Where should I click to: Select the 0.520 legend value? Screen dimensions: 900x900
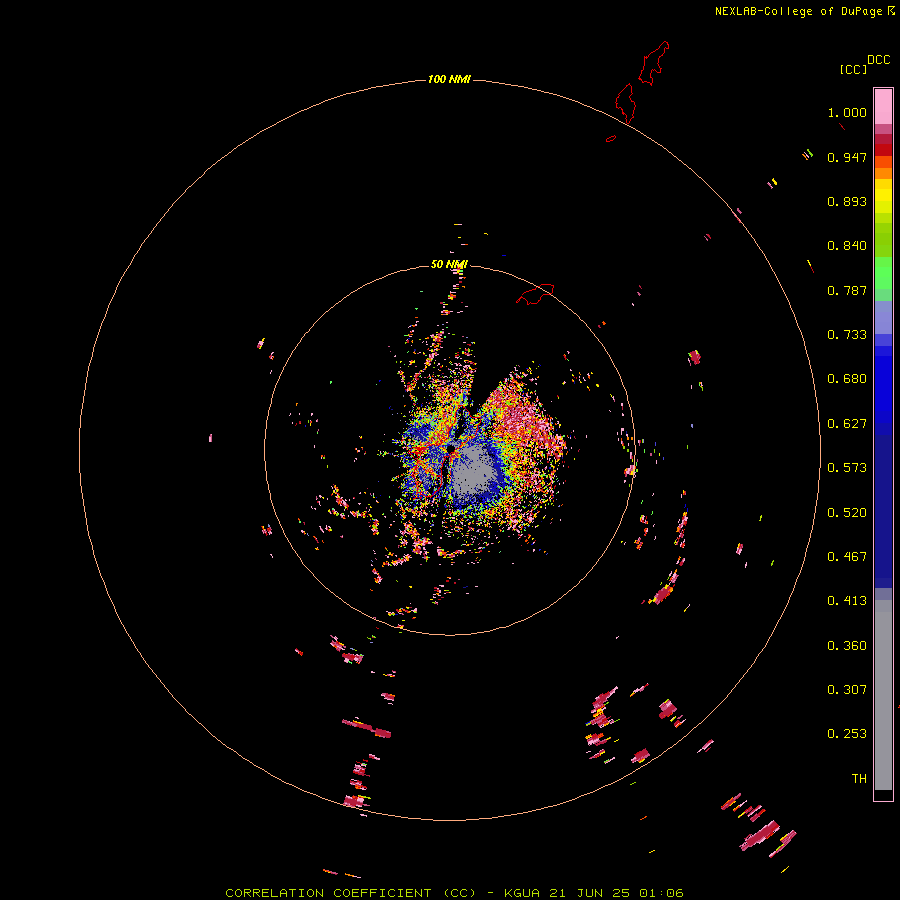click(847, 513)
